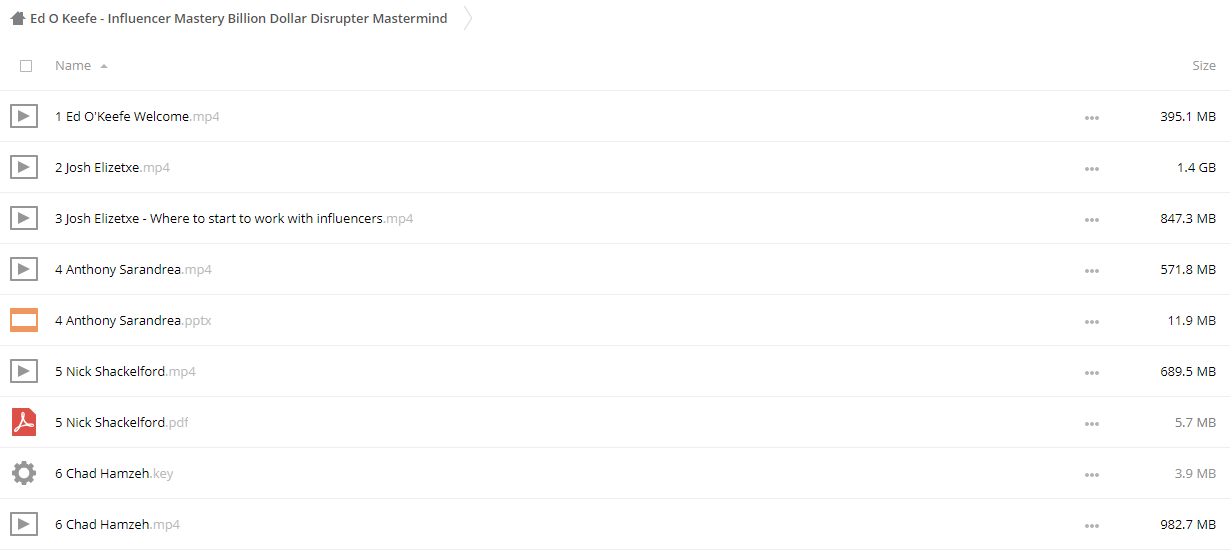
Task: Open 5 Nick Shackelford.pdf file
Action: coord(121,422)
